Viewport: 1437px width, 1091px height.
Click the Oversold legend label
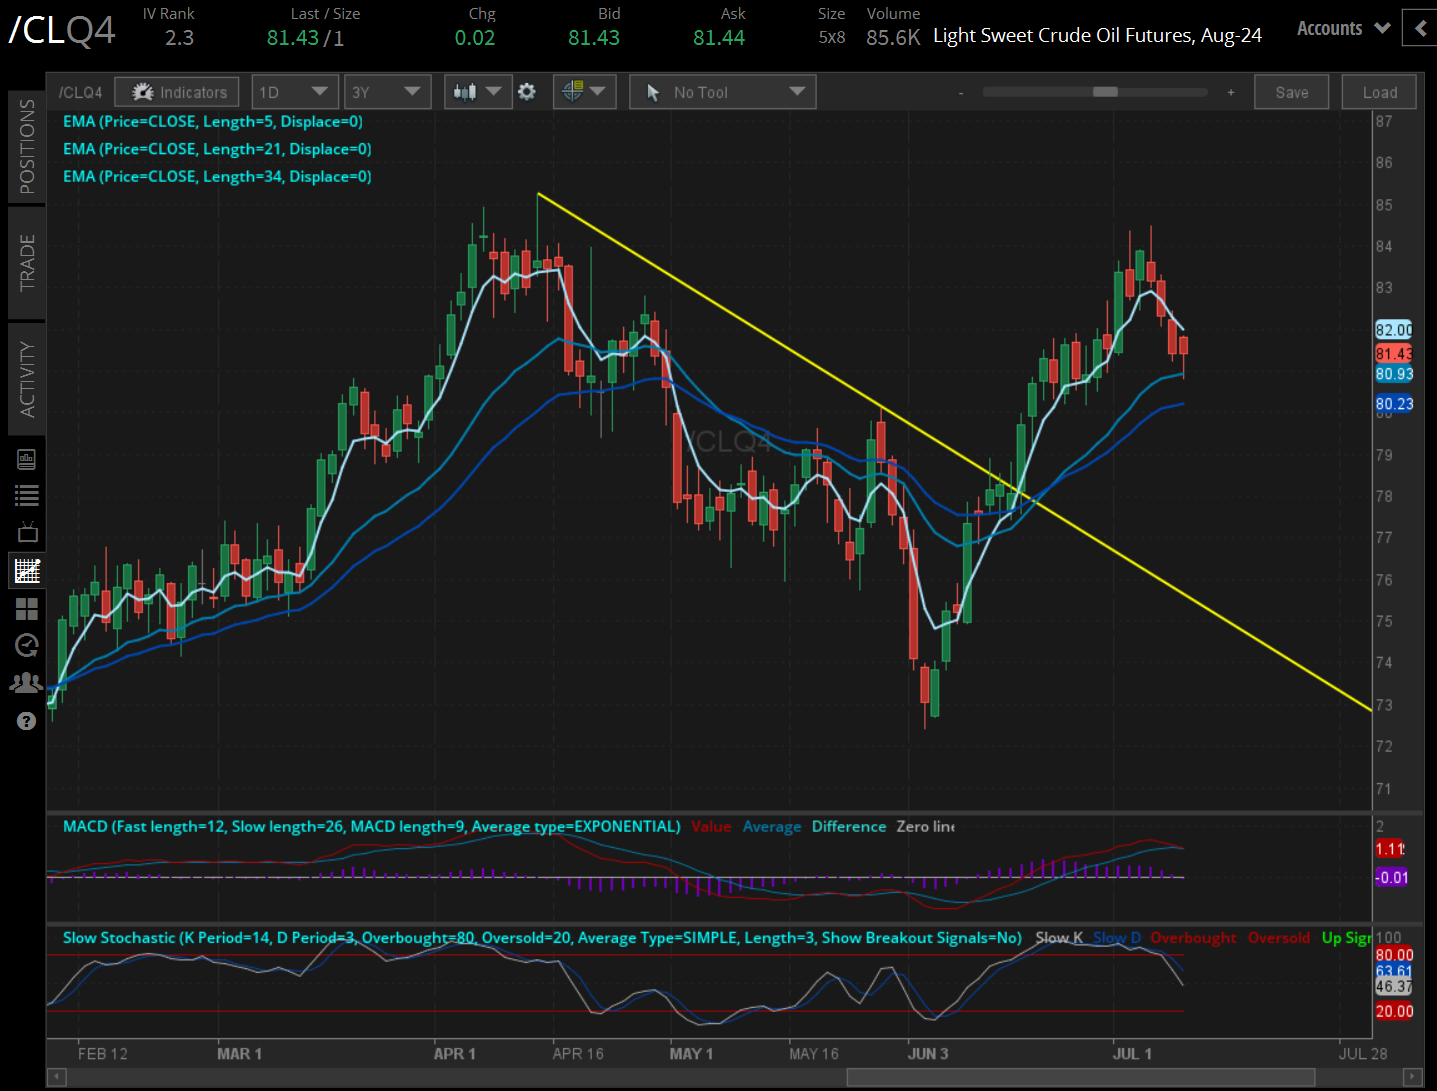1279,938
